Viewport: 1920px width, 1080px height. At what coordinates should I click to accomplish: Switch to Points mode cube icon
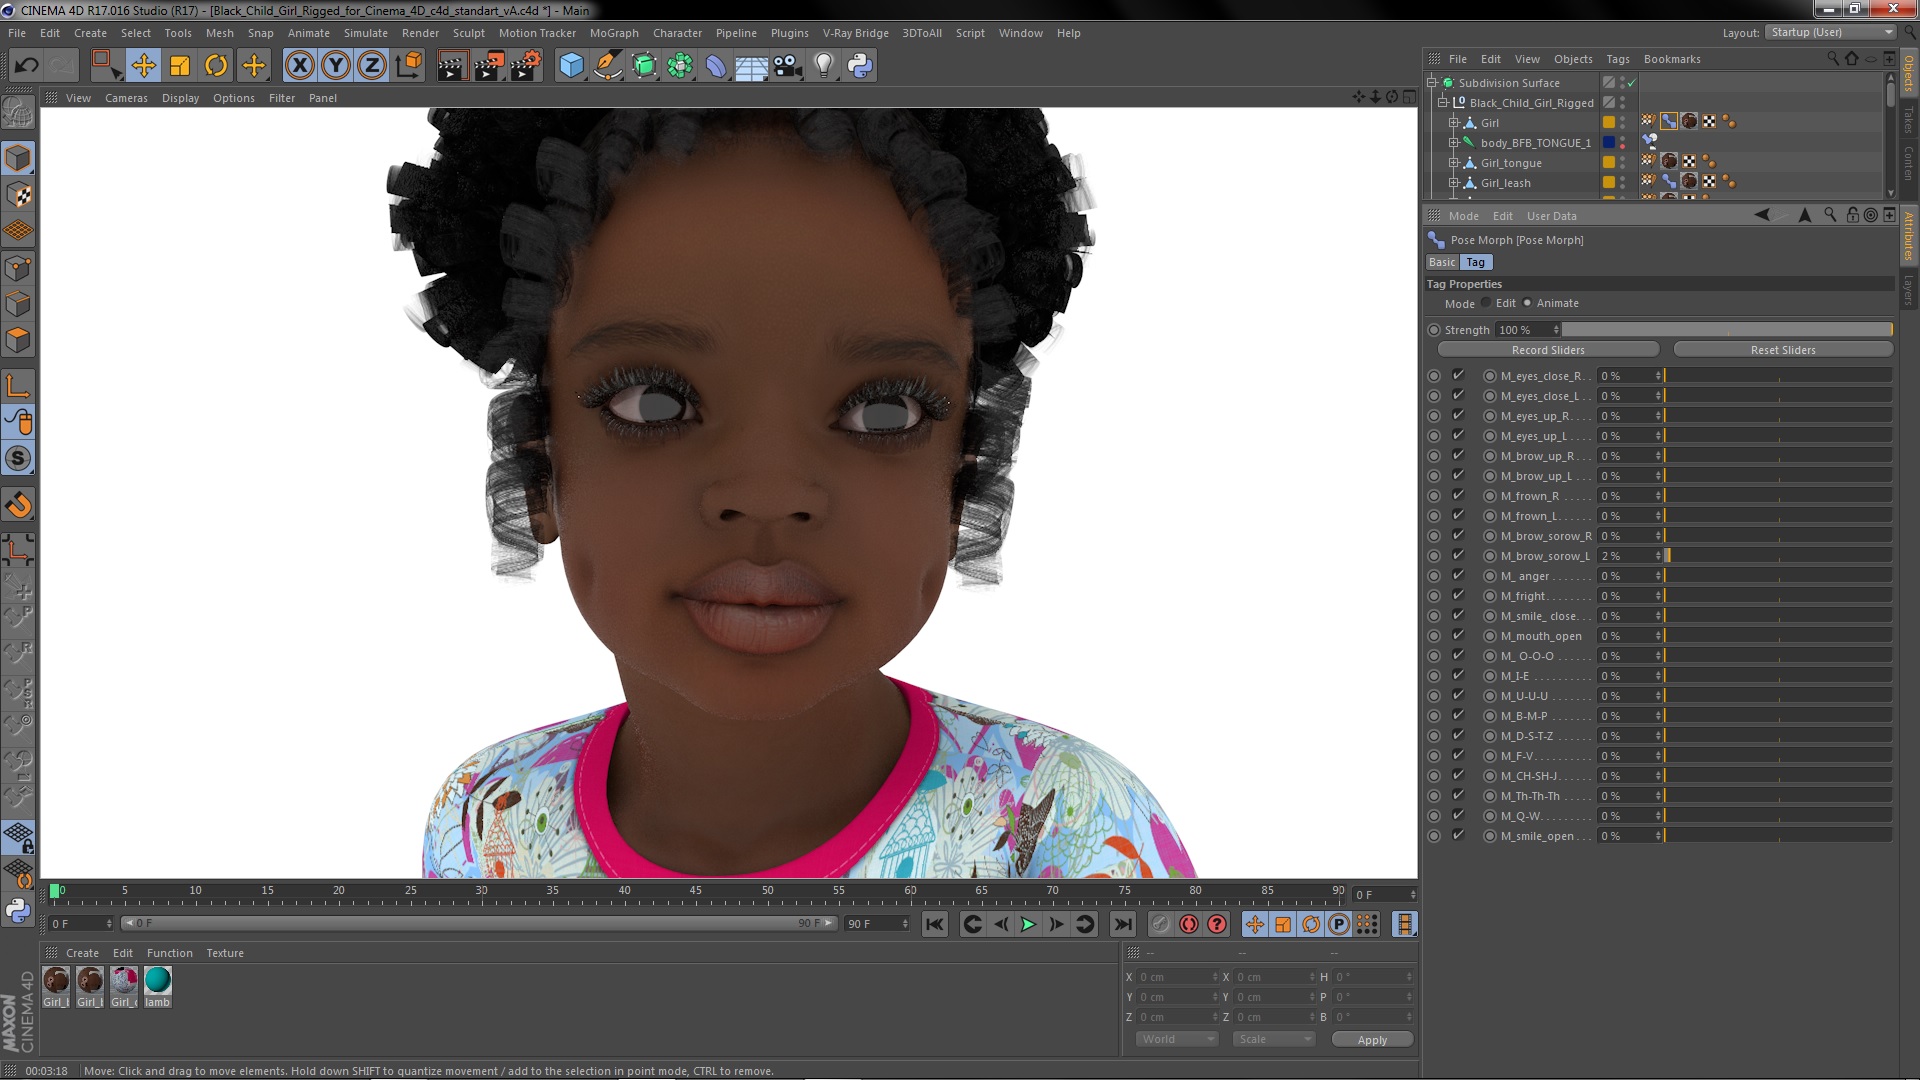pyautogui.click(x=18, y=268)
